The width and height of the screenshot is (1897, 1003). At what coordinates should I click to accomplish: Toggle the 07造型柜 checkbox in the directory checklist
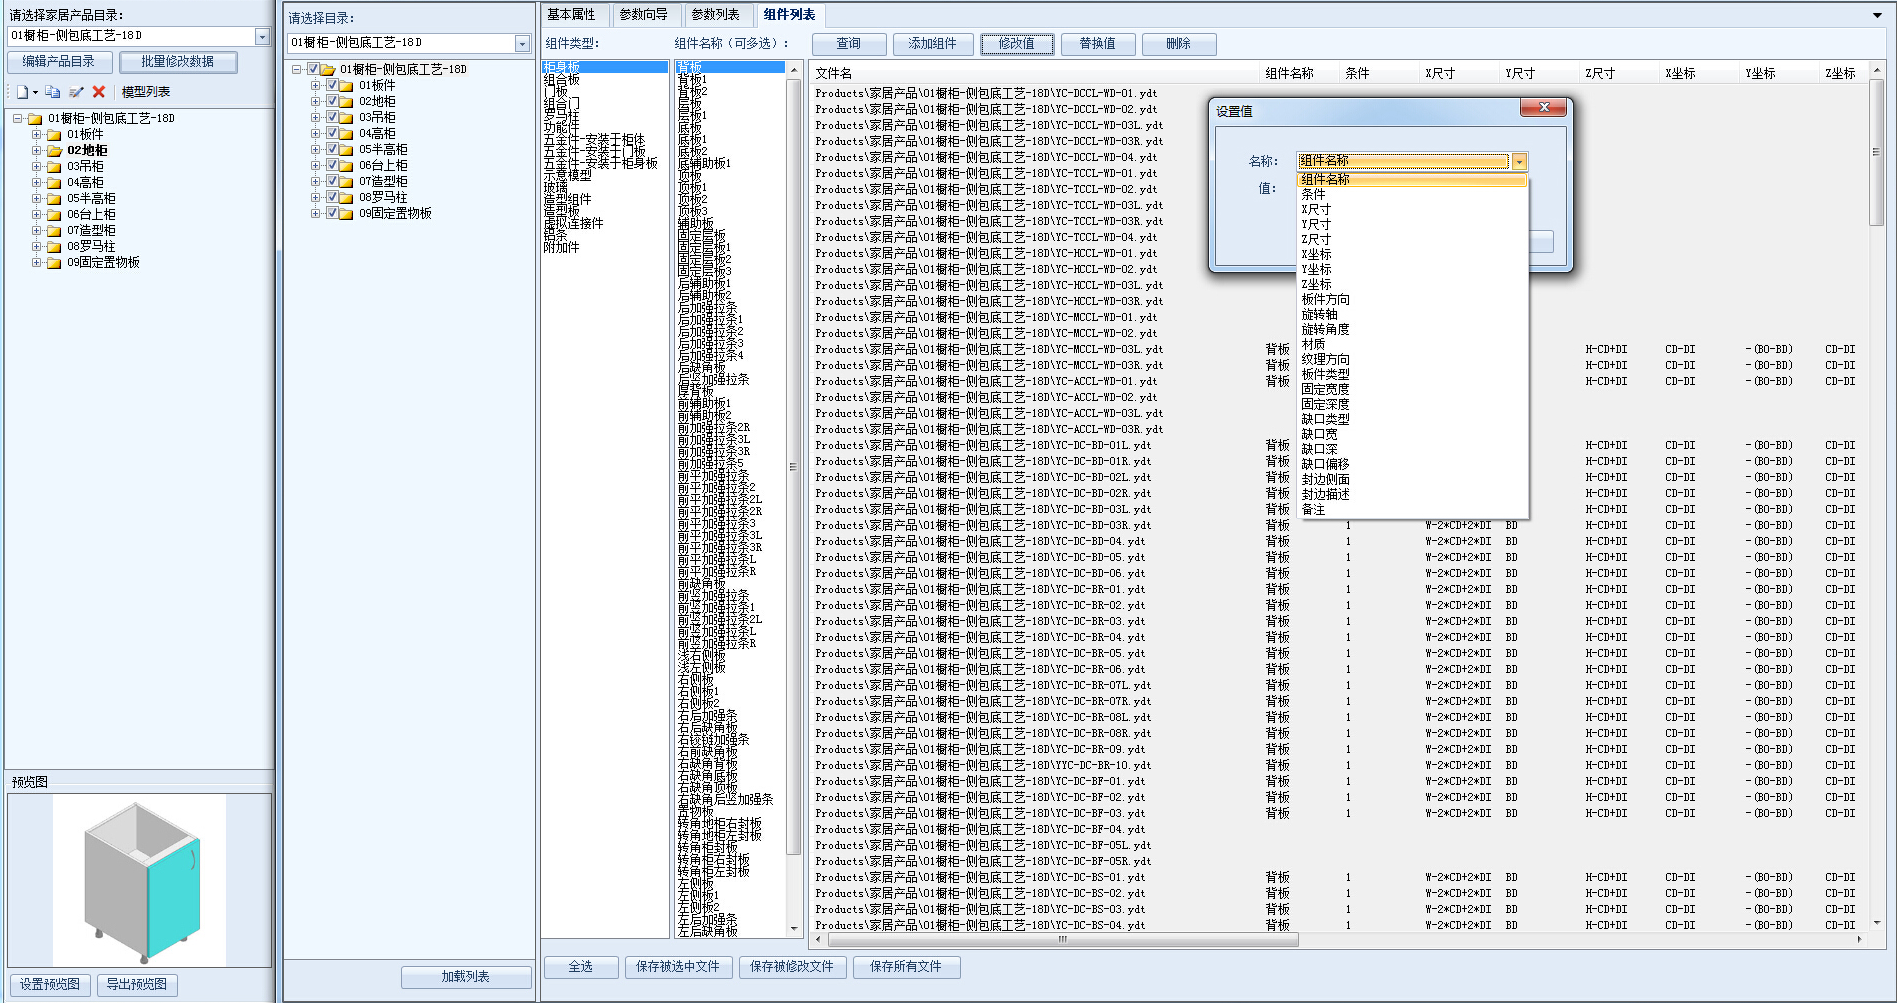click(332, 182)
